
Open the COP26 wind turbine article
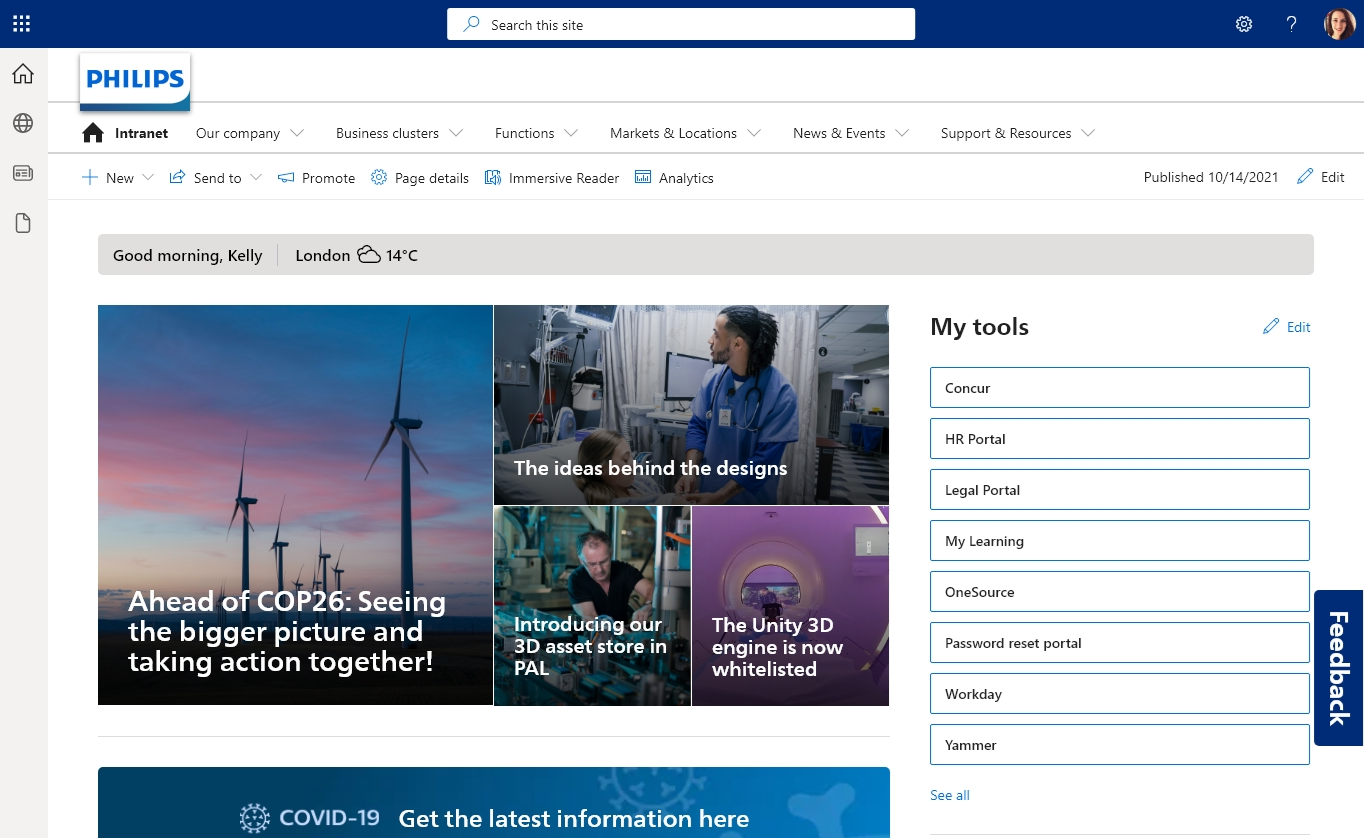click(x=295, y=505)
